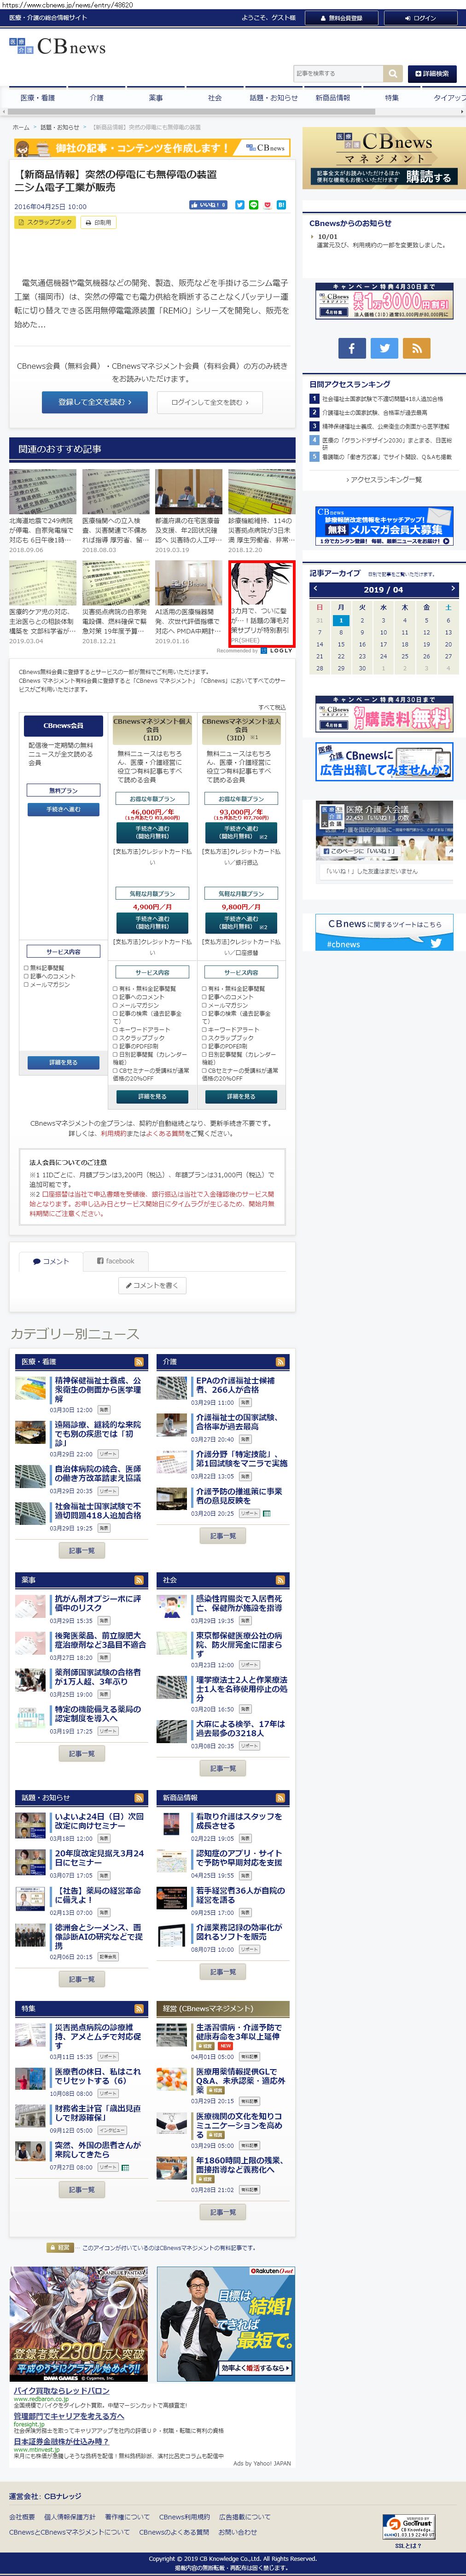Switch to the facebook comments tab
The image size is (466, 2576).
pyautogui.click(x=115, y=1261)
